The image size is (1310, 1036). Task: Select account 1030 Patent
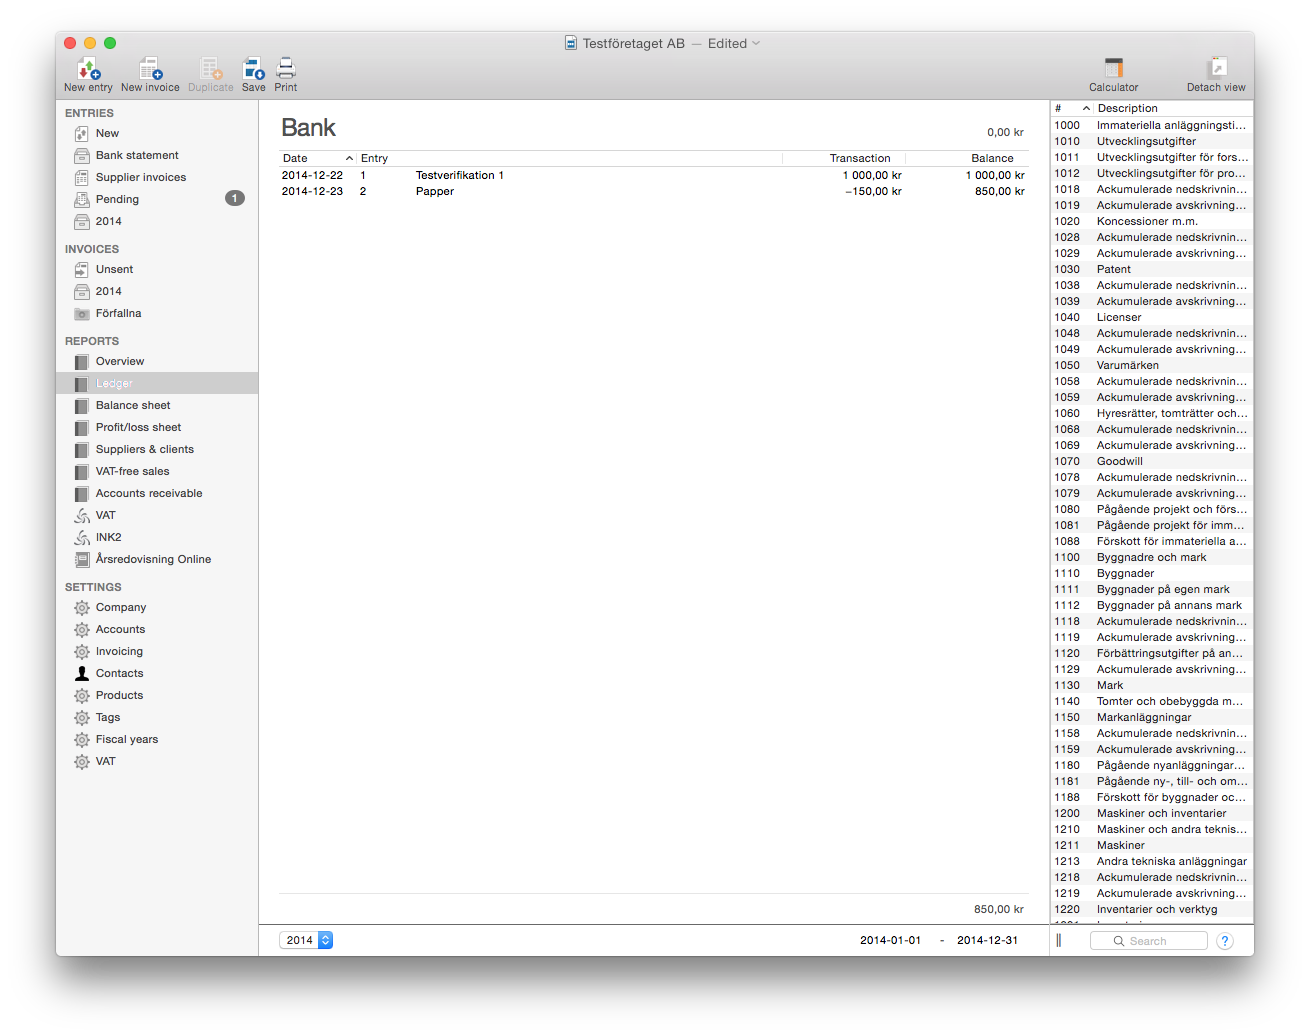tap(1151, 269)
